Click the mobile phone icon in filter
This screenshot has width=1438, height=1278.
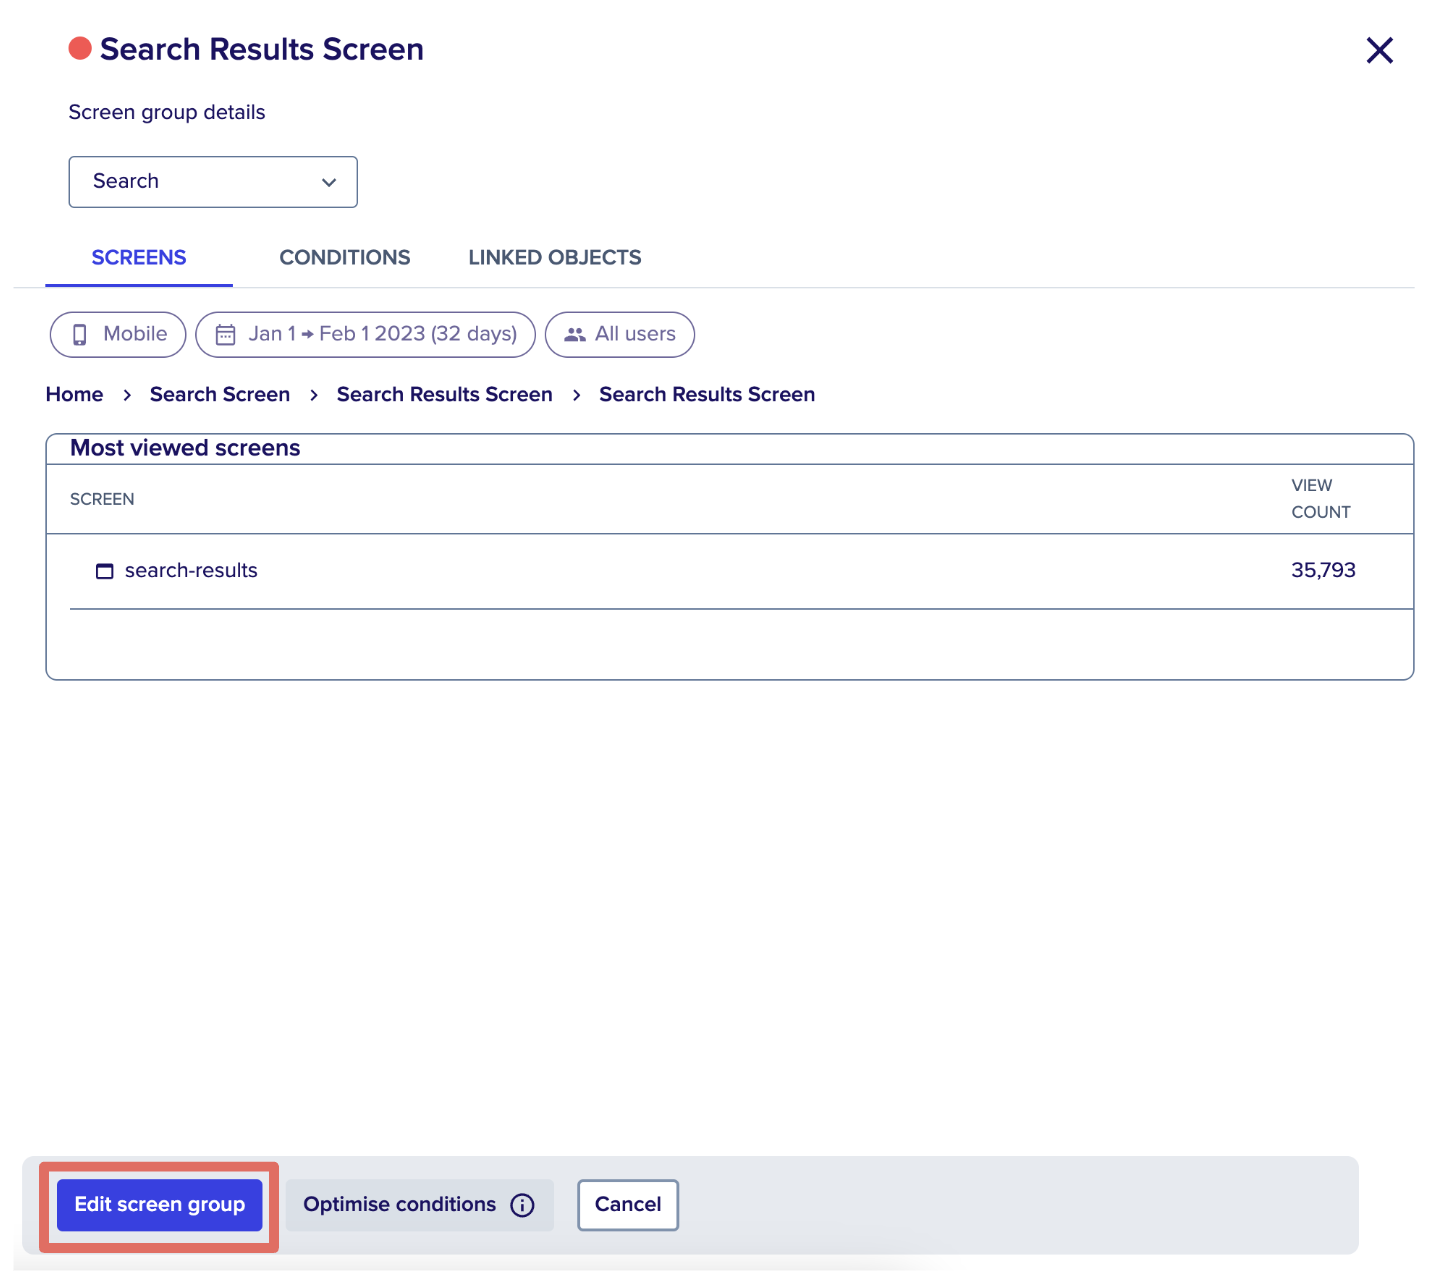click(80, 334)
